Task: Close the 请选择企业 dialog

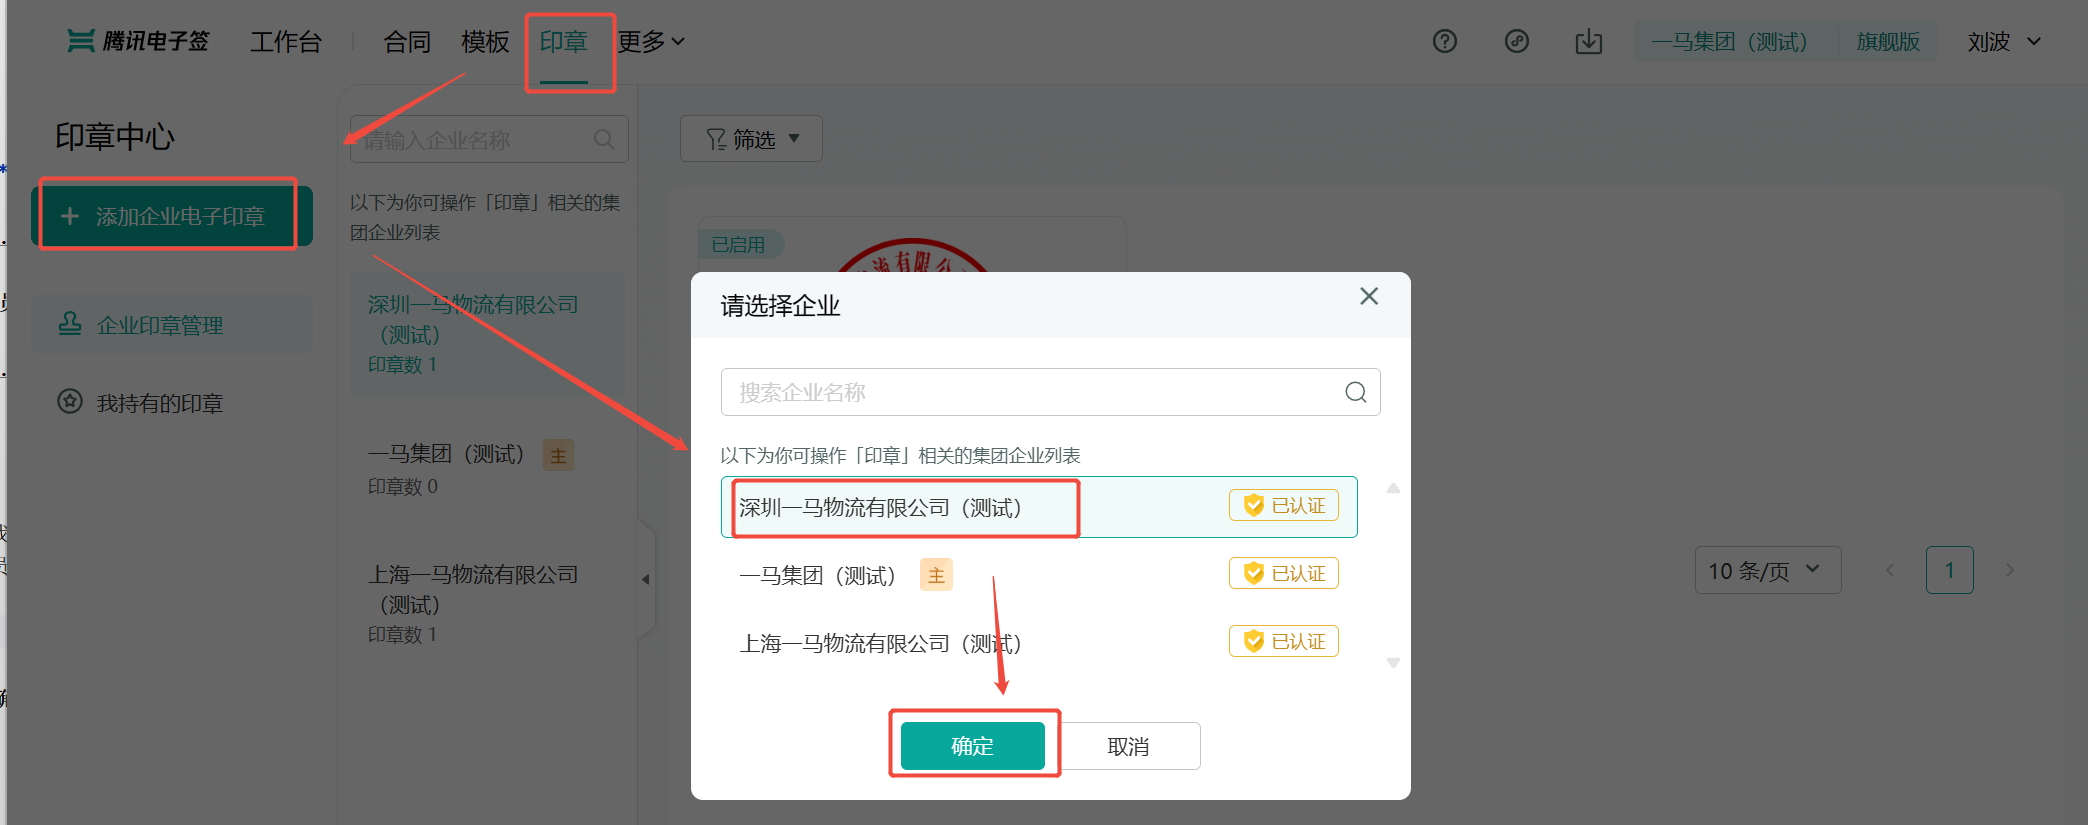Action: pos(1369,296)
